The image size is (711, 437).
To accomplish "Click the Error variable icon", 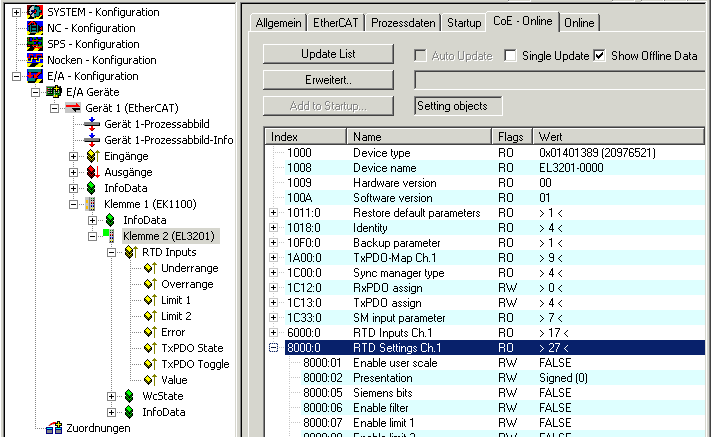I will click(x=150, y=332).
